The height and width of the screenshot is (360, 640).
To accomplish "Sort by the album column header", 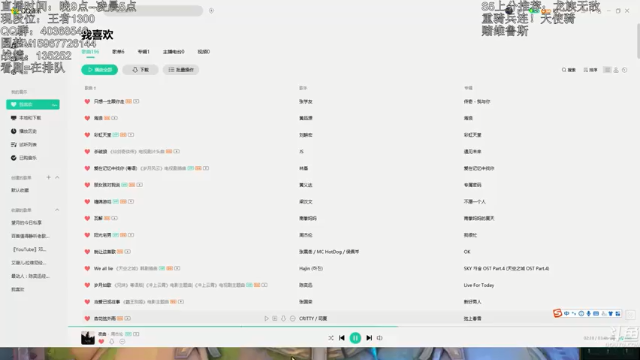I will (x=468, y=88).
